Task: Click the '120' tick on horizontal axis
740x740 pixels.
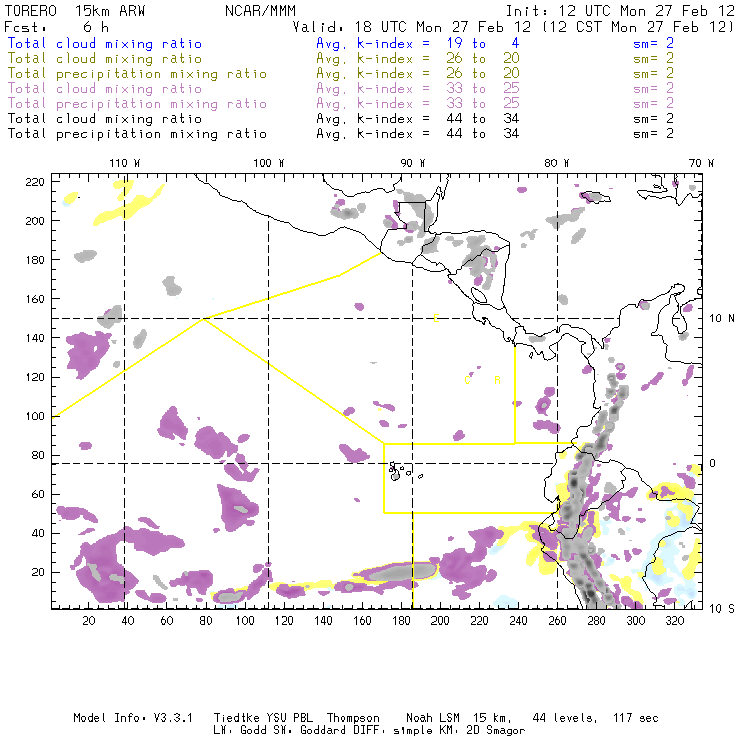Action: tap(284, 621)
